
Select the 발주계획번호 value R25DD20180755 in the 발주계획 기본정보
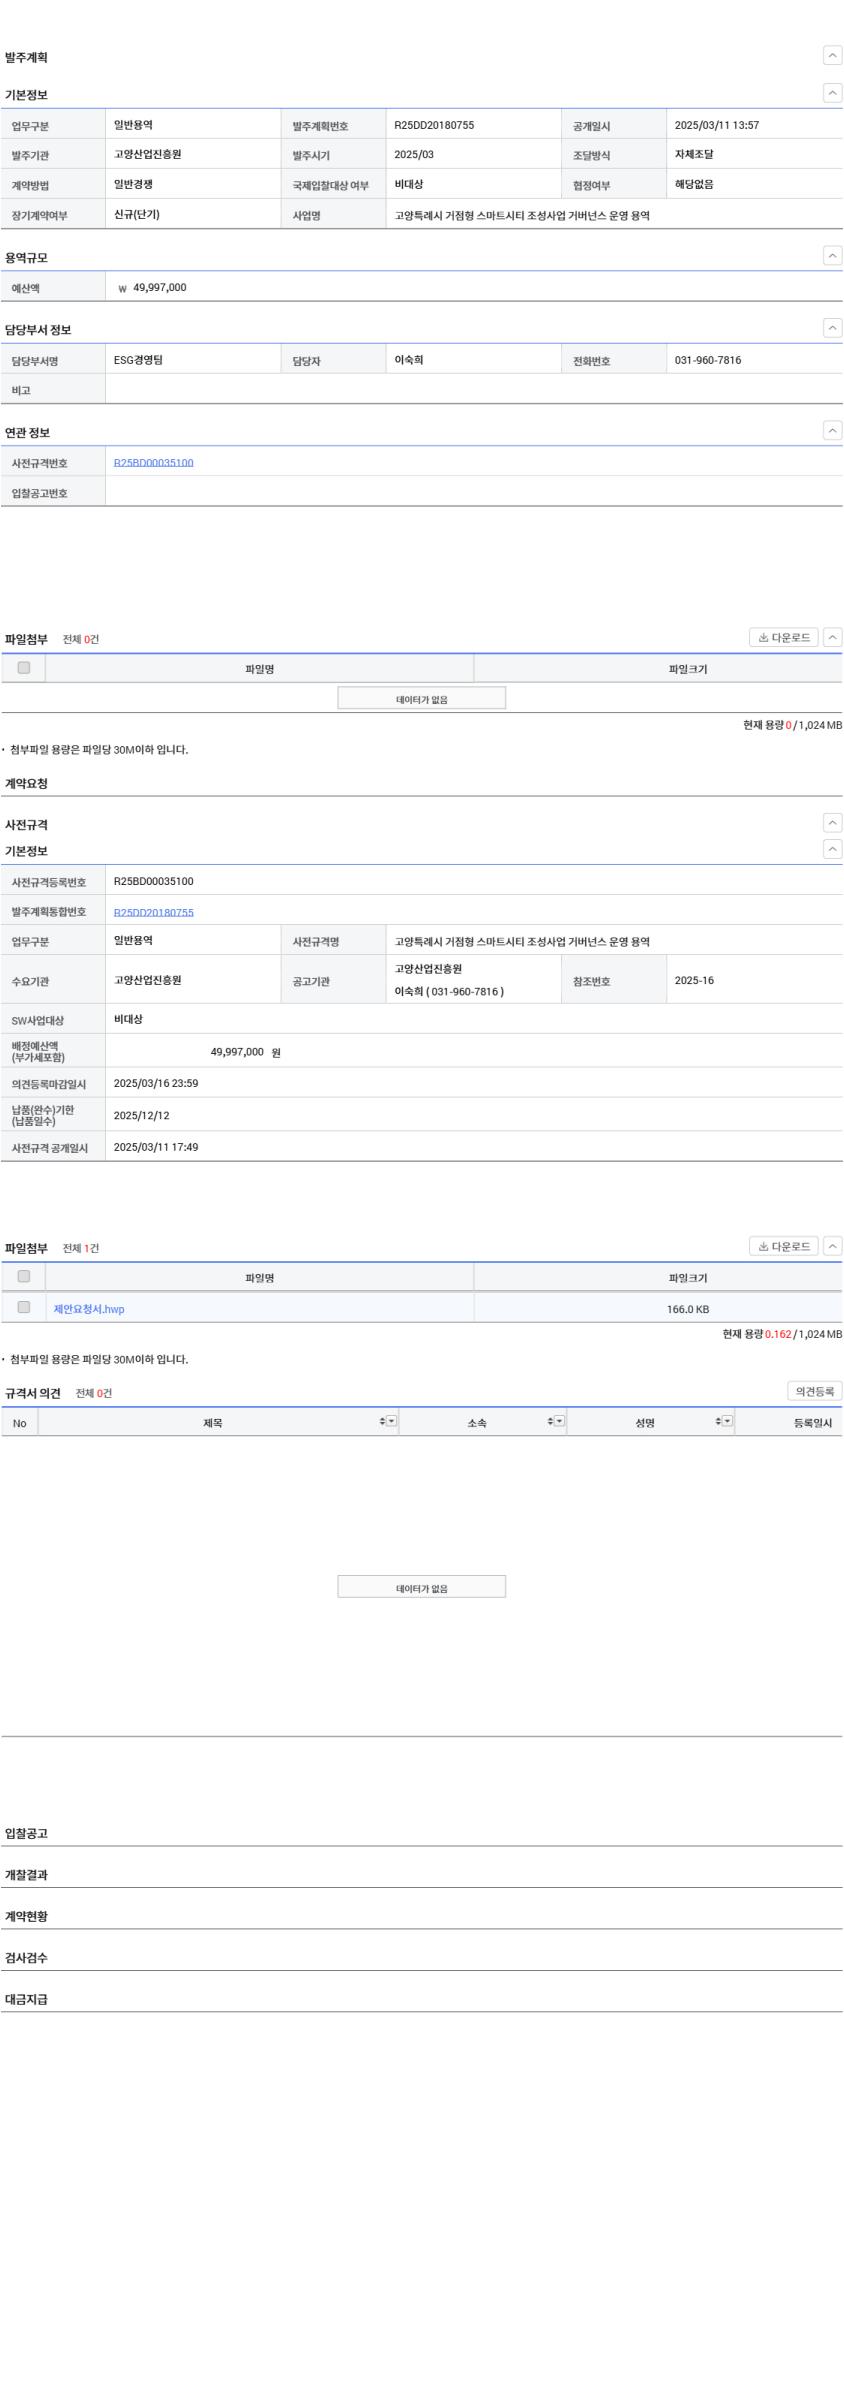pos(434,125)
